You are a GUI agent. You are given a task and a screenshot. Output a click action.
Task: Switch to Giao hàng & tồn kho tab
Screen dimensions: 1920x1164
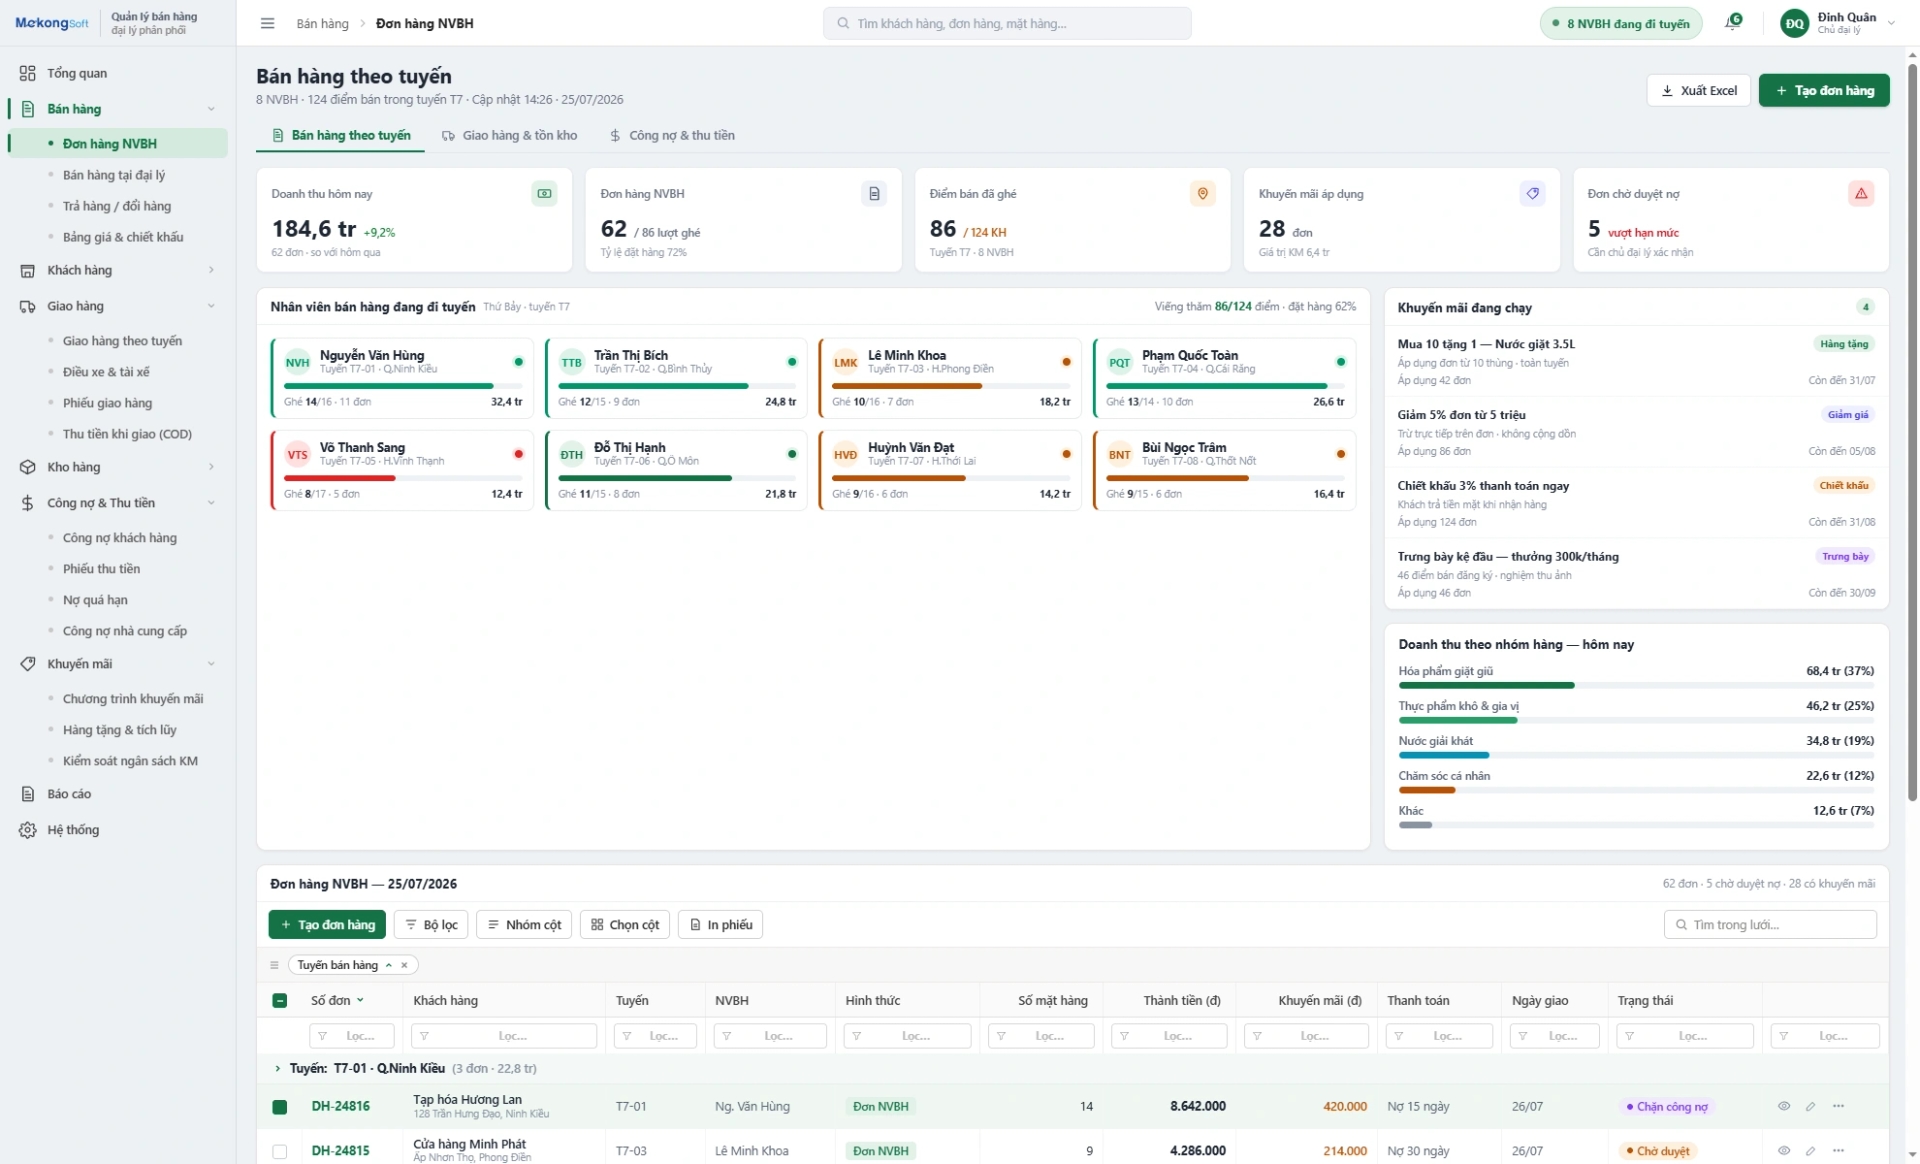coord(510,135)
